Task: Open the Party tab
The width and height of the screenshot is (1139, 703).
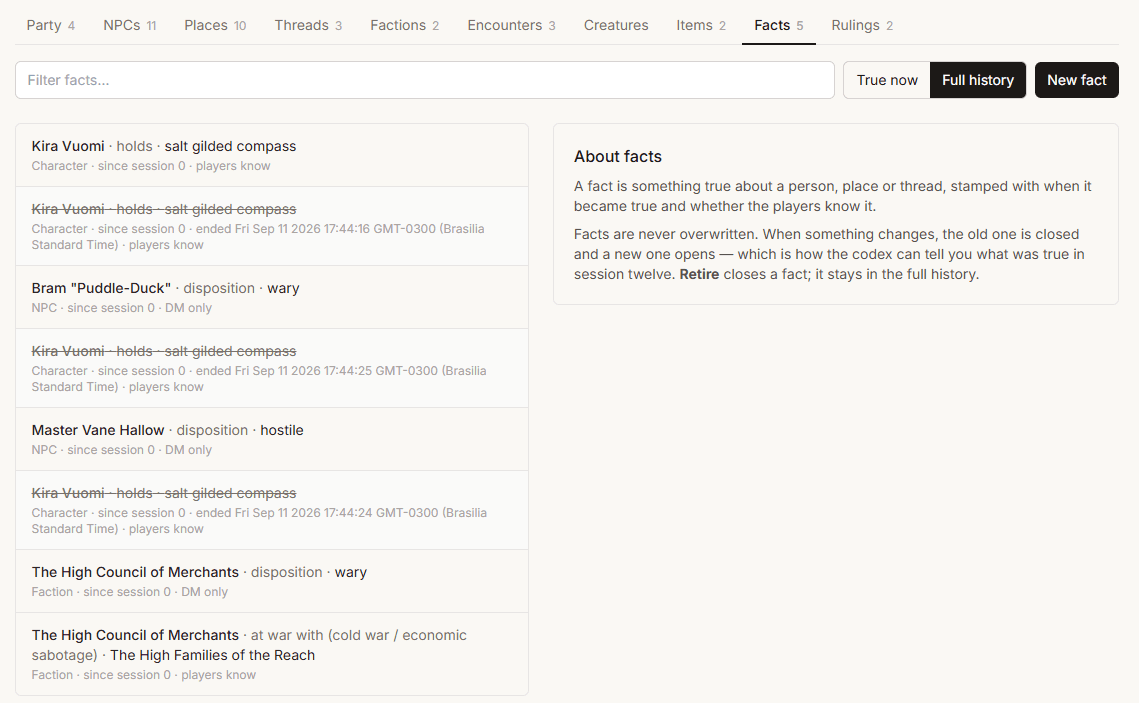Action: 51,25
